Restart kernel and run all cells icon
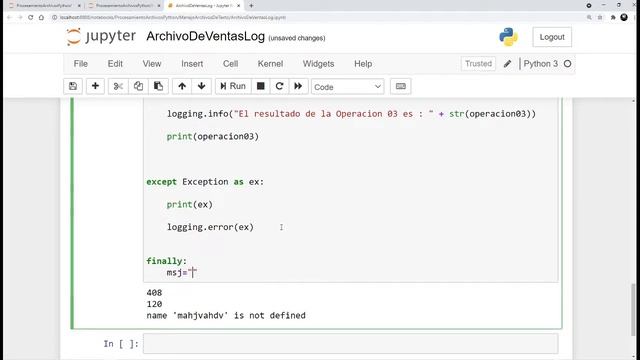640x360 pixels. [298, 86]
